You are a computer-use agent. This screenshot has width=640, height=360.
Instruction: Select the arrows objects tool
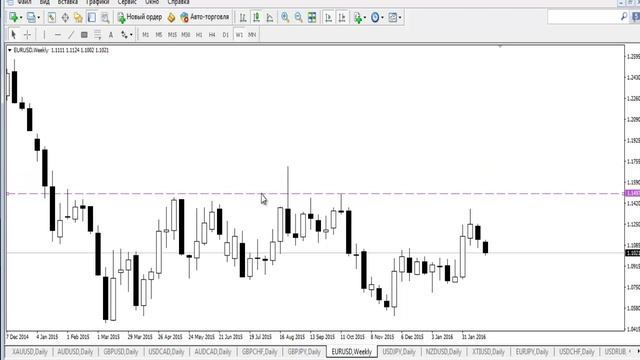[124, 35]
